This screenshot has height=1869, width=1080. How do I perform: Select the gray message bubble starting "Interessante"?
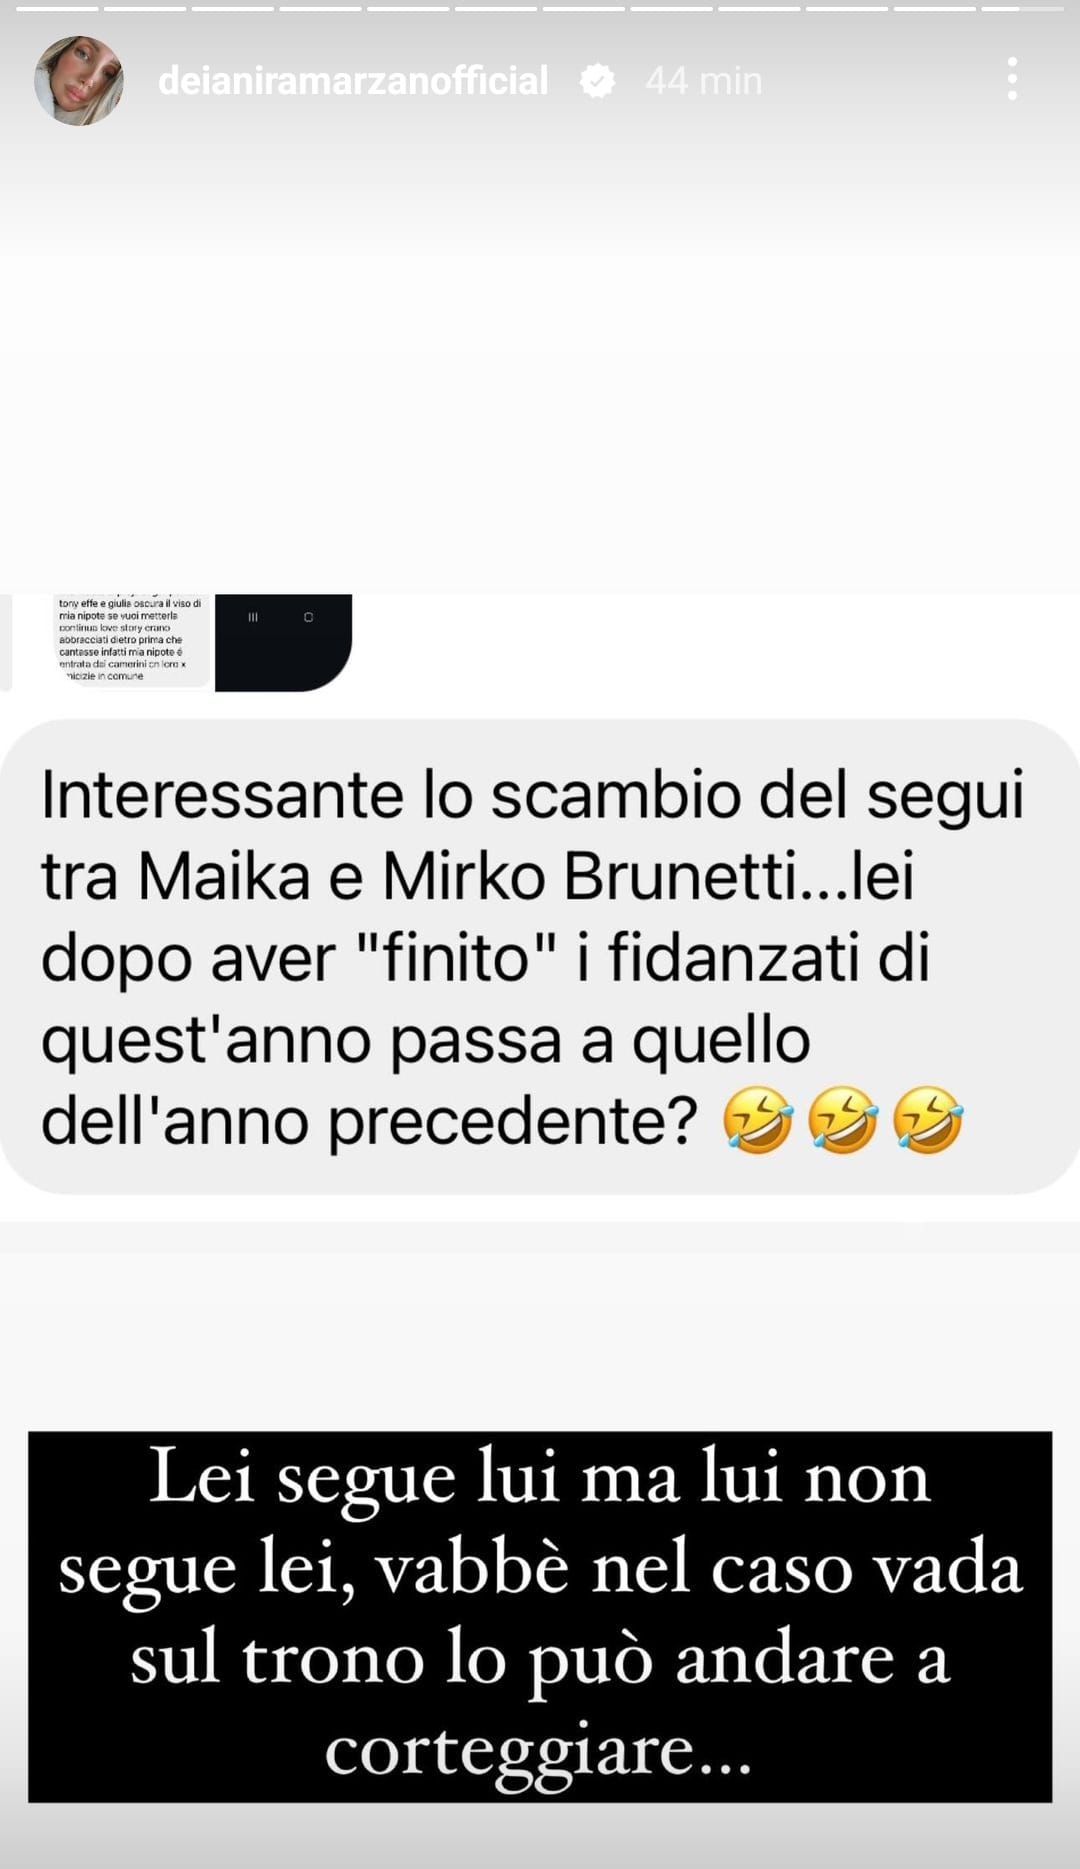pyautogui.click(x=540, y=956)
